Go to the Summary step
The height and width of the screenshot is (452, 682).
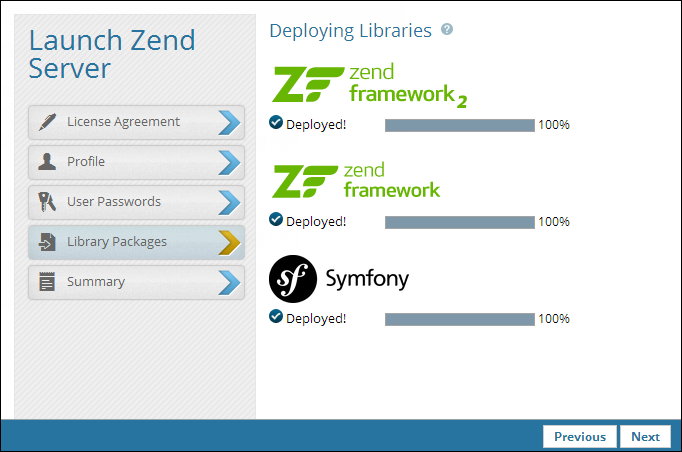(x=136, y=282)
